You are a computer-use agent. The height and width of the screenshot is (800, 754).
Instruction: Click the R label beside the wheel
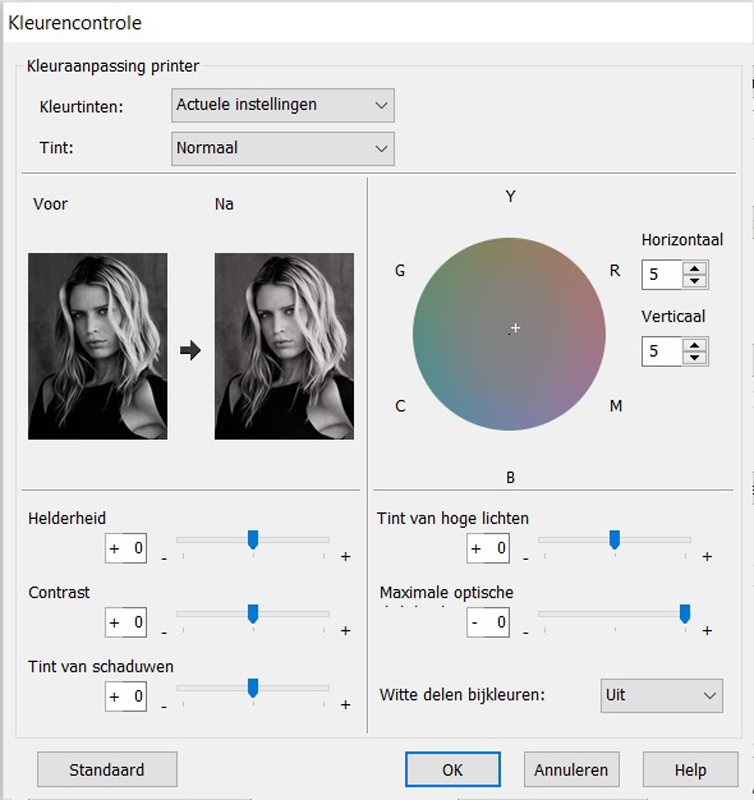615,270
